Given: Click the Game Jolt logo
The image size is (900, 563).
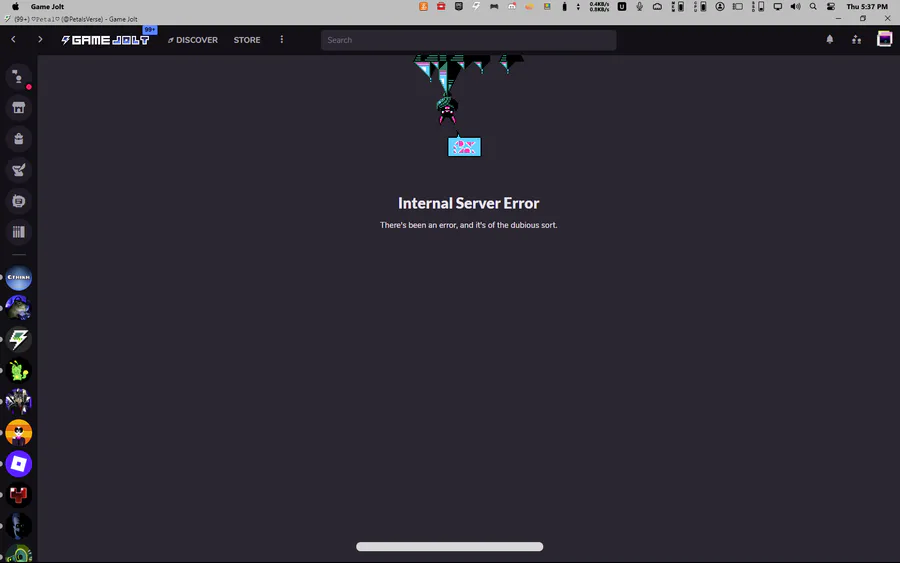Looking at the screenshot, I should (105, 40).
